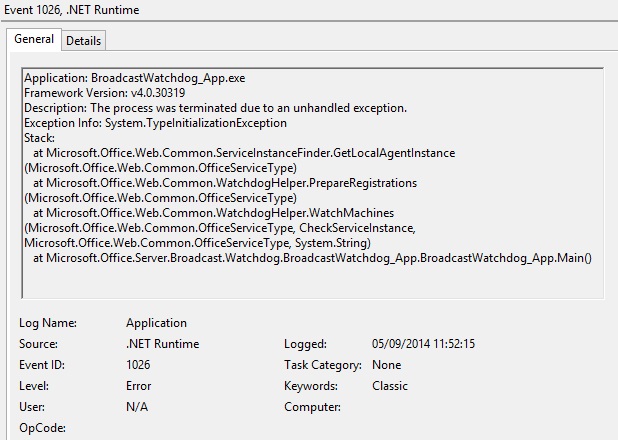Click the Keywords value Classic
The image size is (618, 440).
[390, 386]
